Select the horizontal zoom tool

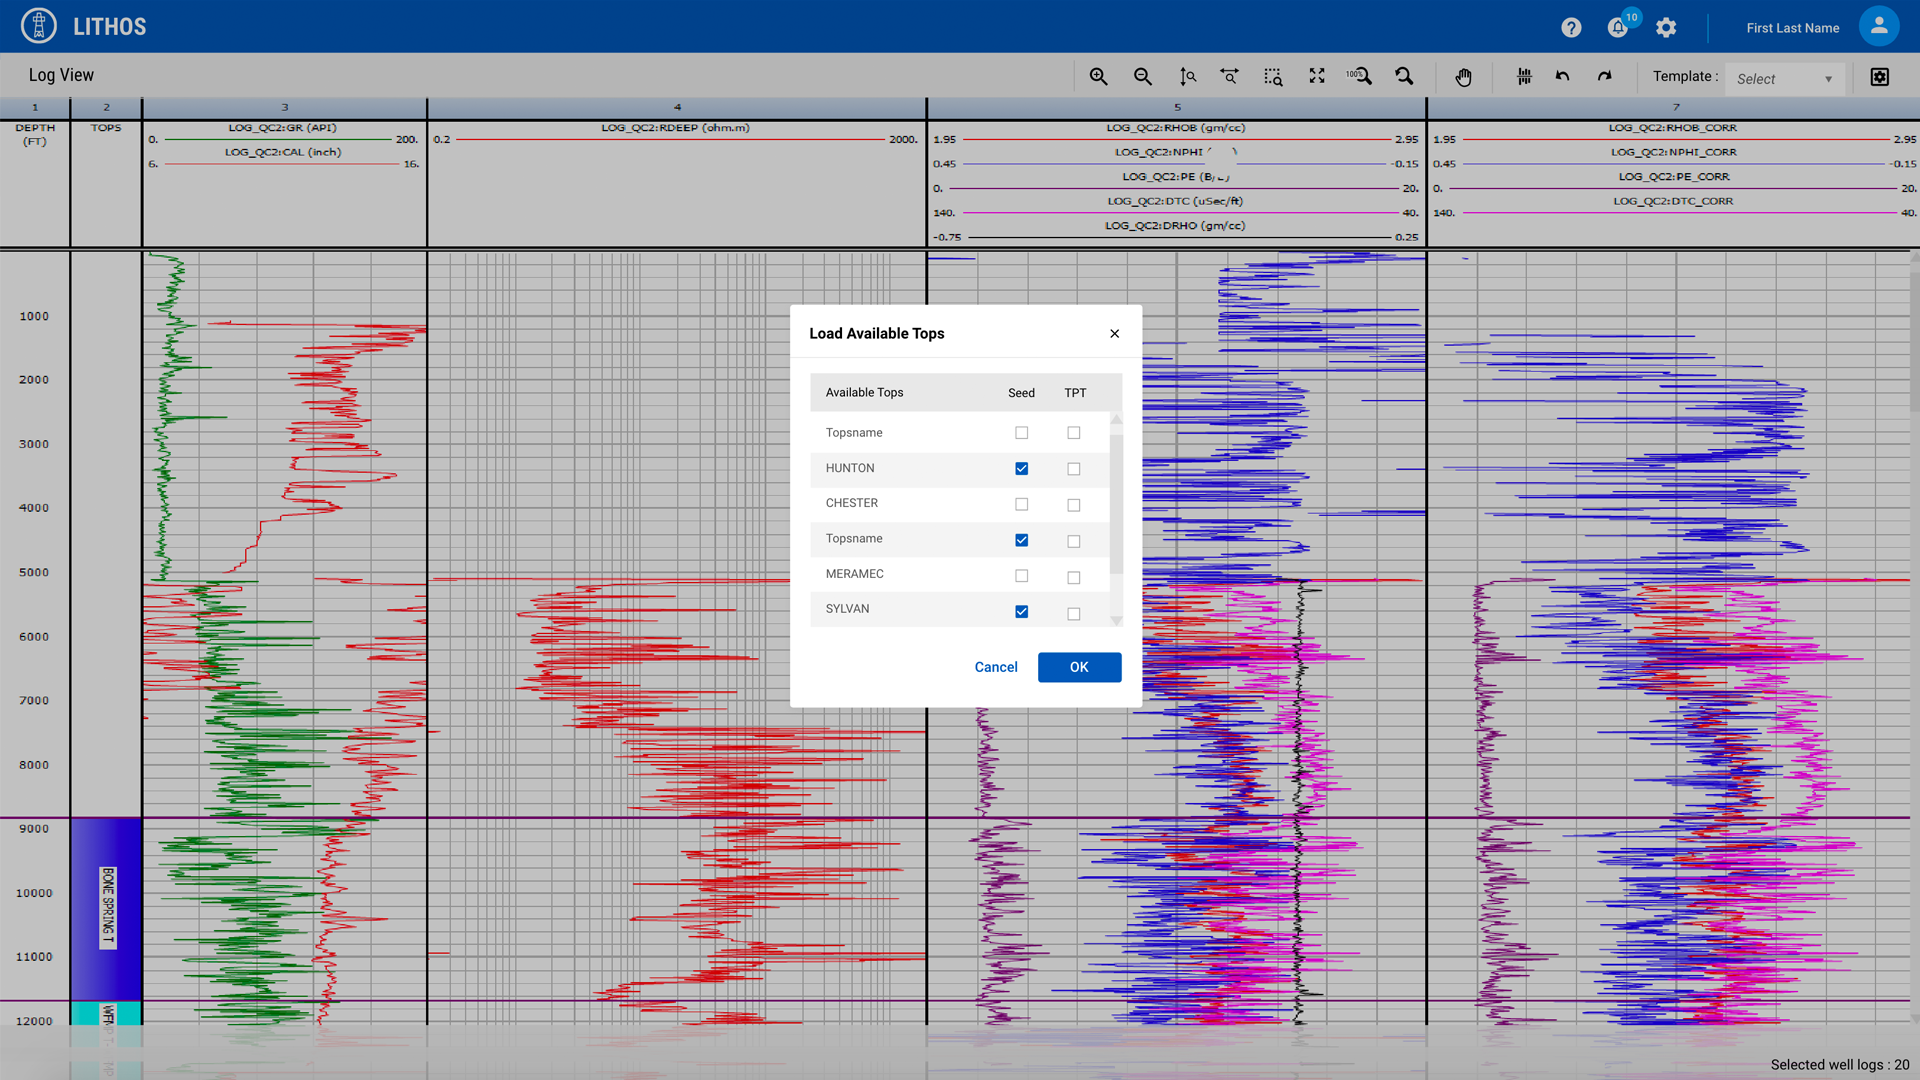[1229, 77]
